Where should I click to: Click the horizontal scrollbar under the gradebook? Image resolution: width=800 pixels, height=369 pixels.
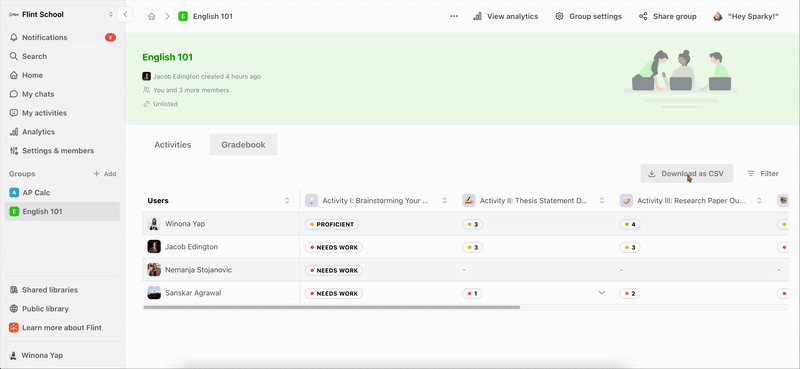332,307
